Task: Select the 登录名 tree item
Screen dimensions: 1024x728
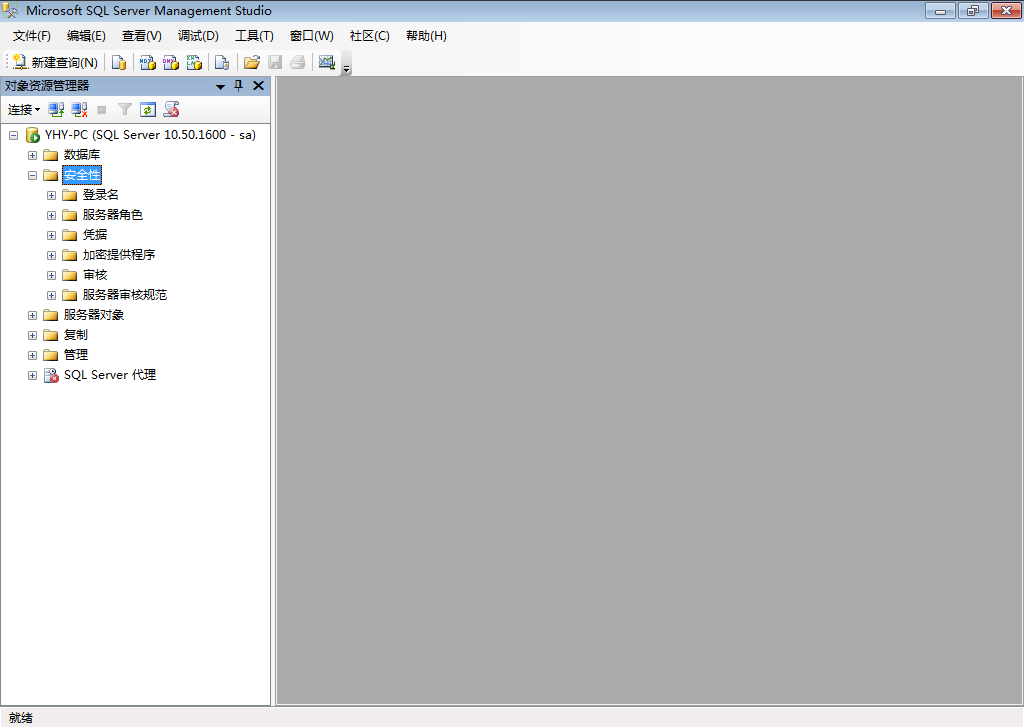Action: pyautogui.click(x=101, y=195)
